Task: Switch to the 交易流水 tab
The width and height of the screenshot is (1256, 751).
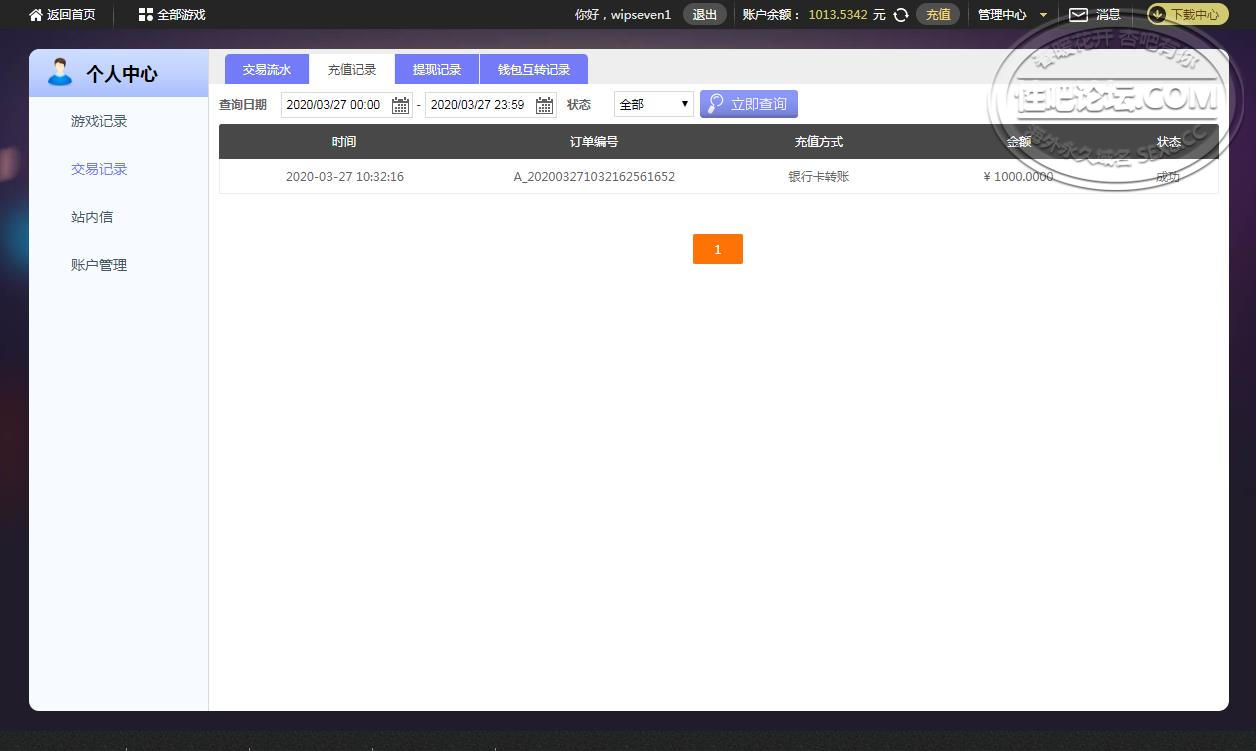Action: click(267, 70)
